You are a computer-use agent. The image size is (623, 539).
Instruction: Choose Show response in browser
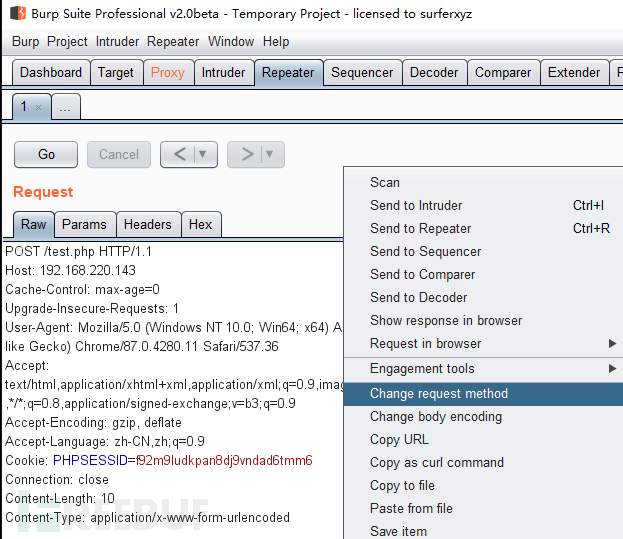click(484, 321)
